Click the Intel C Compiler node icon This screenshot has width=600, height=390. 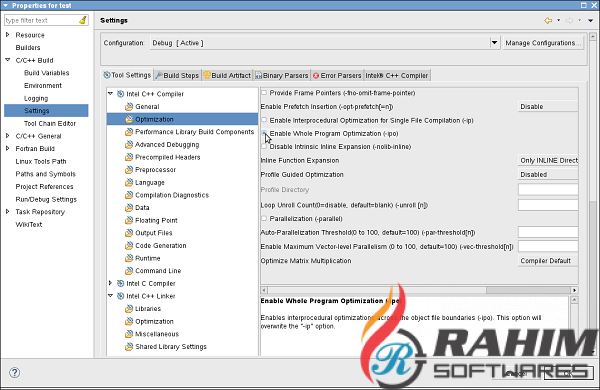coord(121,283)
